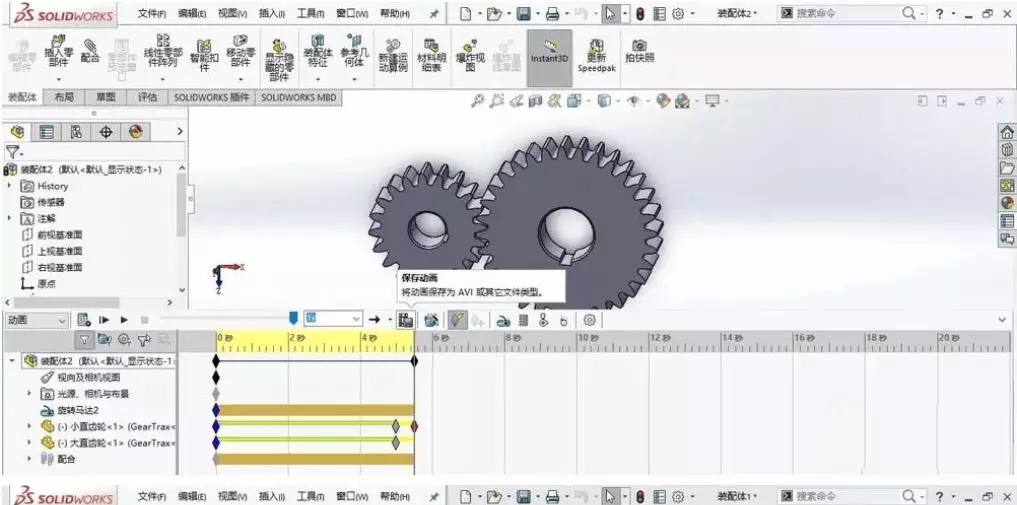Expand the 小直齿轮<1> timeline tree item

(x=29, y=426)
